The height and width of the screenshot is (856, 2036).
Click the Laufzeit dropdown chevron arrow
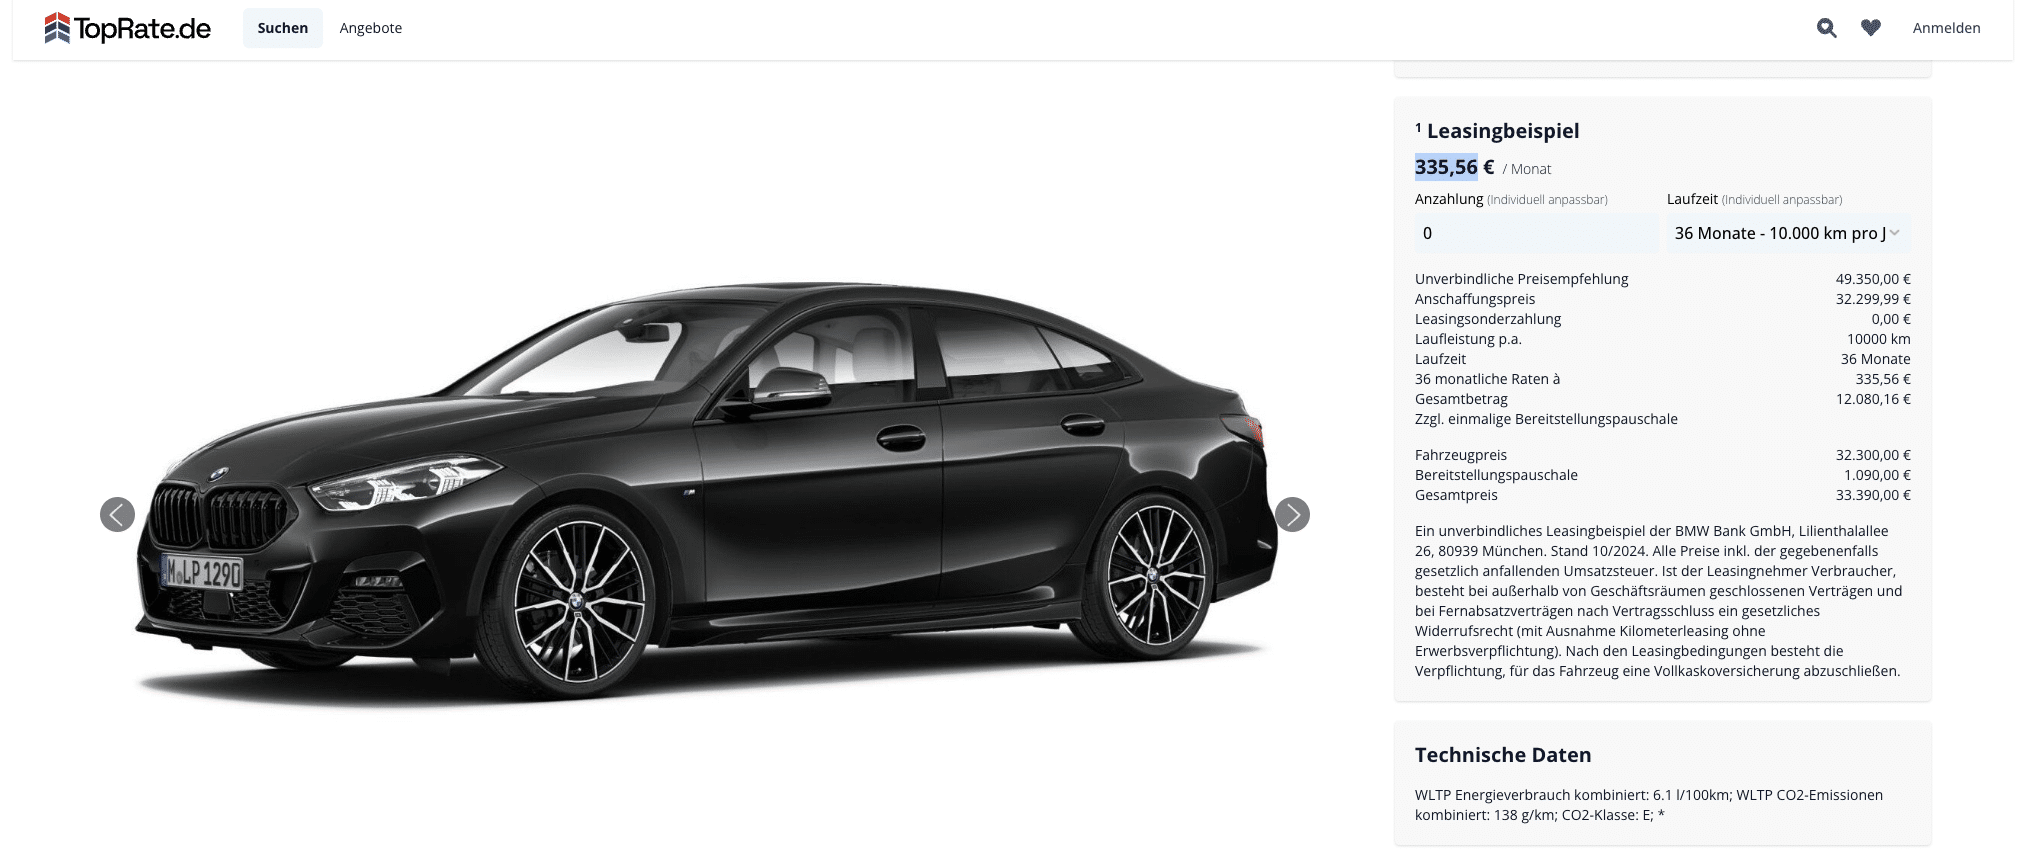click(1894, 233)
